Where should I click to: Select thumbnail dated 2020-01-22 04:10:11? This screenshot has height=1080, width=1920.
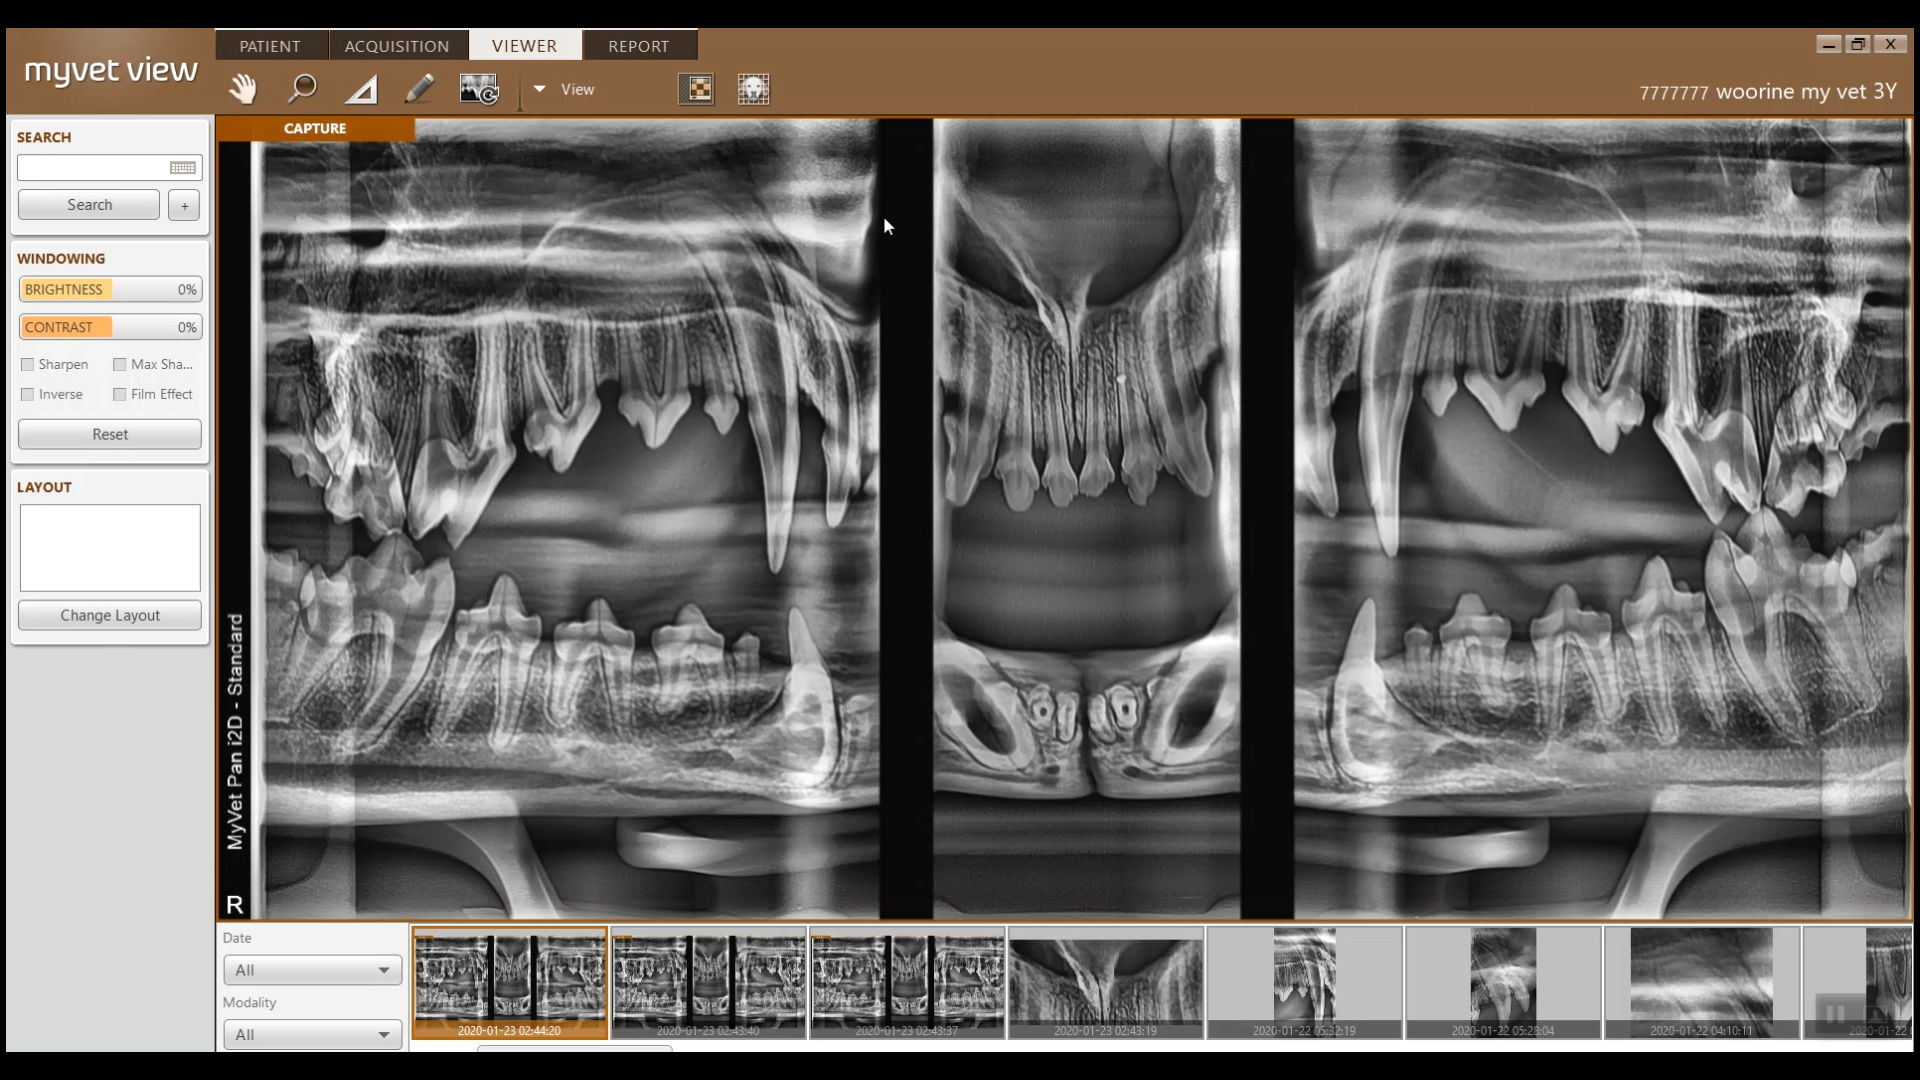(x=1702, y=982)
